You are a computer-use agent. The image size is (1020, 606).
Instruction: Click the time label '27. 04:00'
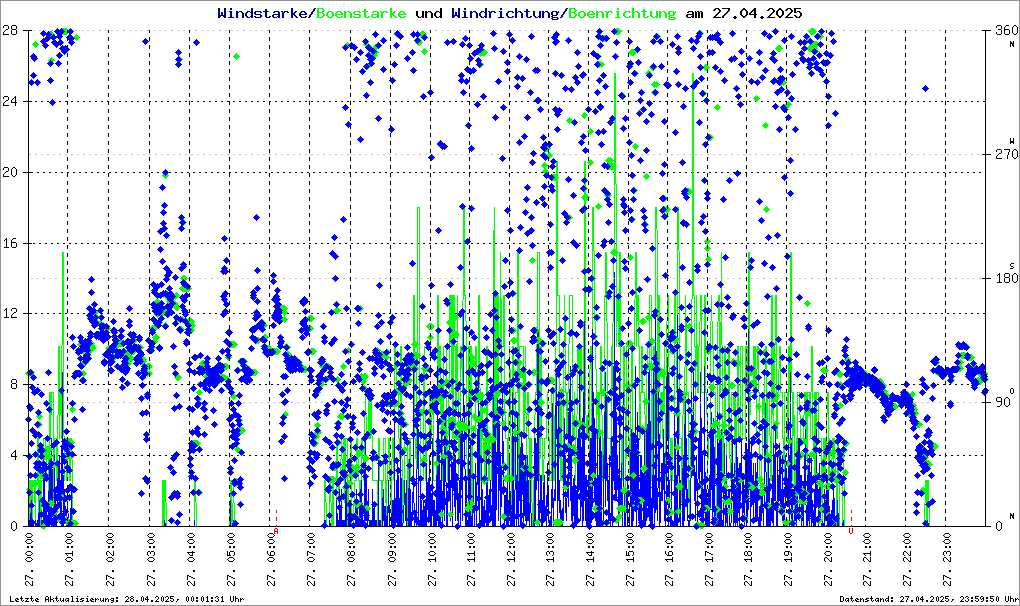(190, 559)
